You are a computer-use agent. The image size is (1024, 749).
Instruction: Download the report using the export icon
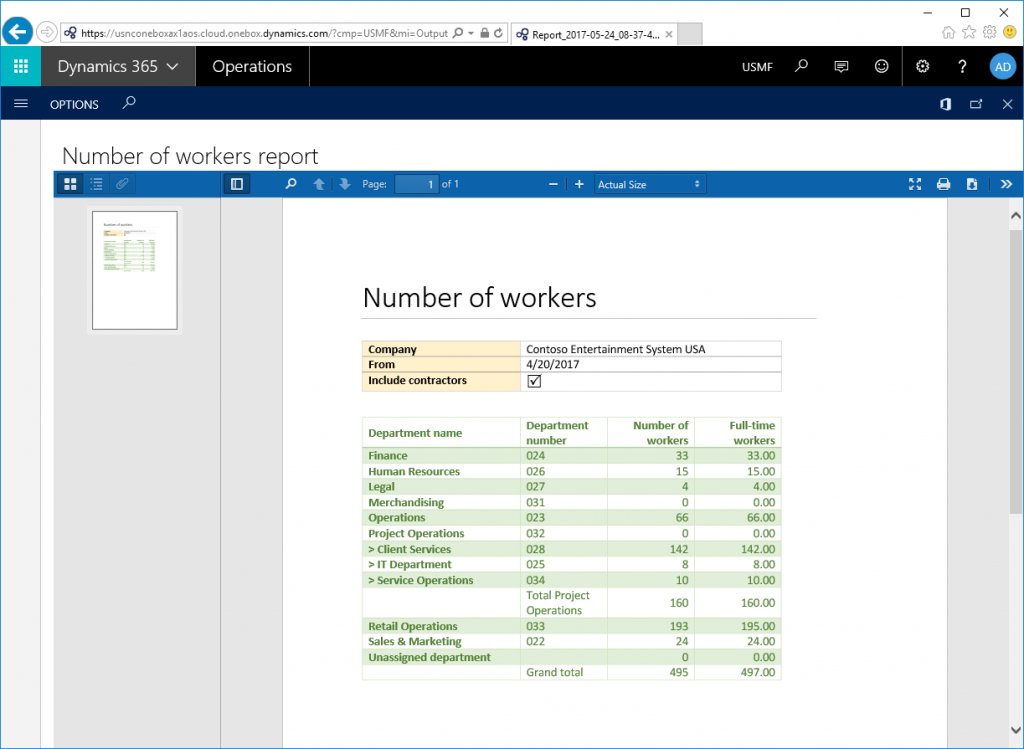click(x=972, y=184)
